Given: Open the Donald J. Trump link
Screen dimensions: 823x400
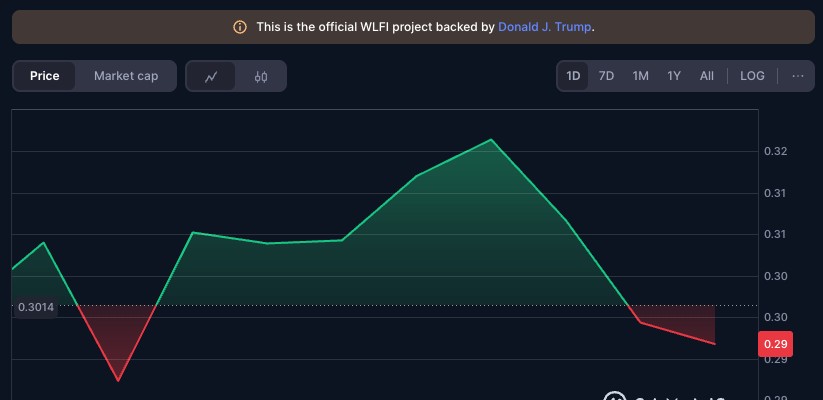Looking at the screenshot, I should (x=544, y=27).
